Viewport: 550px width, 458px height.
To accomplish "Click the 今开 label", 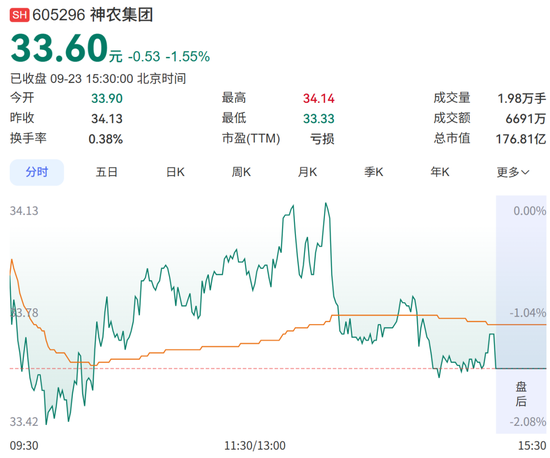I will click(22, 98).
